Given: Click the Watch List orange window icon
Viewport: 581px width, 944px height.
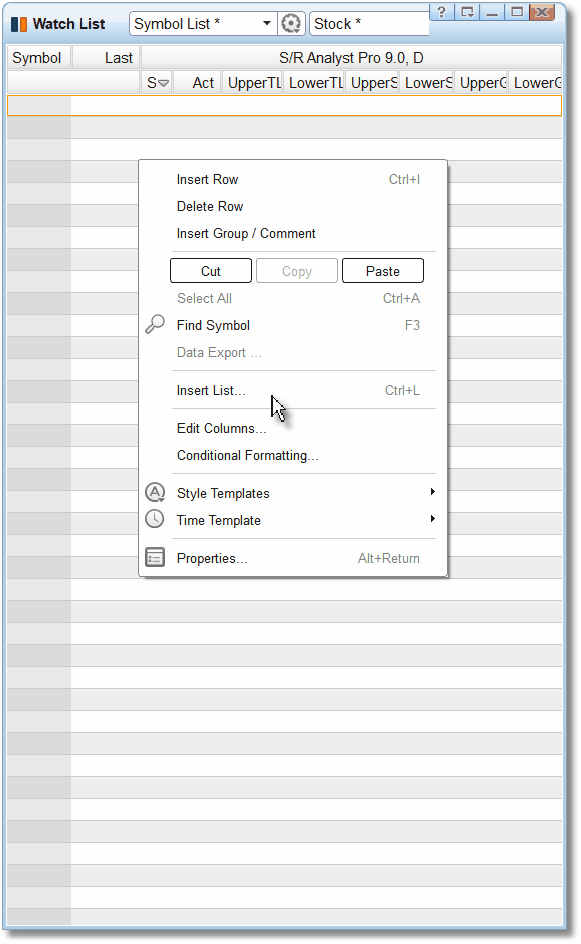Looking at the screenshot, I should point(19,24).
